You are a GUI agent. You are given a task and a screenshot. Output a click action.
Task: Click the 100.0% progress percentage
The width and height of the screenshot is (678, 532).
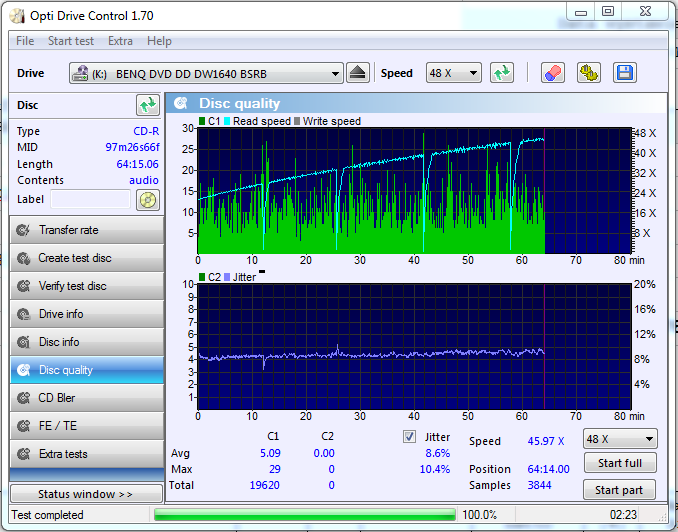[x=480, y=515]
